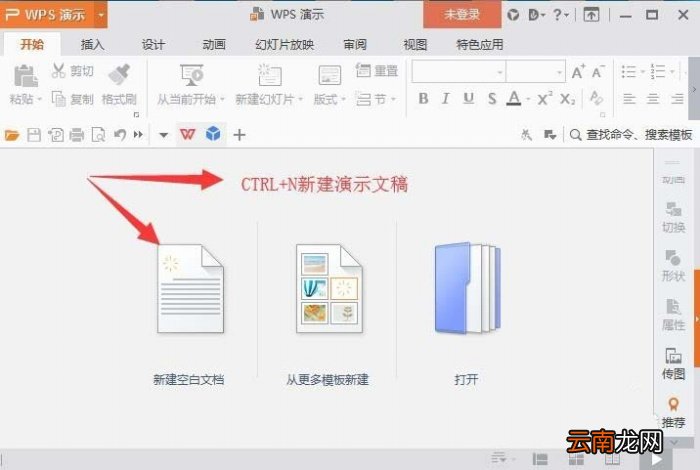Click the New Slide (新建幻灯片) icon
Viewport: 700px width, 470px height.
(x=270, y=75)
